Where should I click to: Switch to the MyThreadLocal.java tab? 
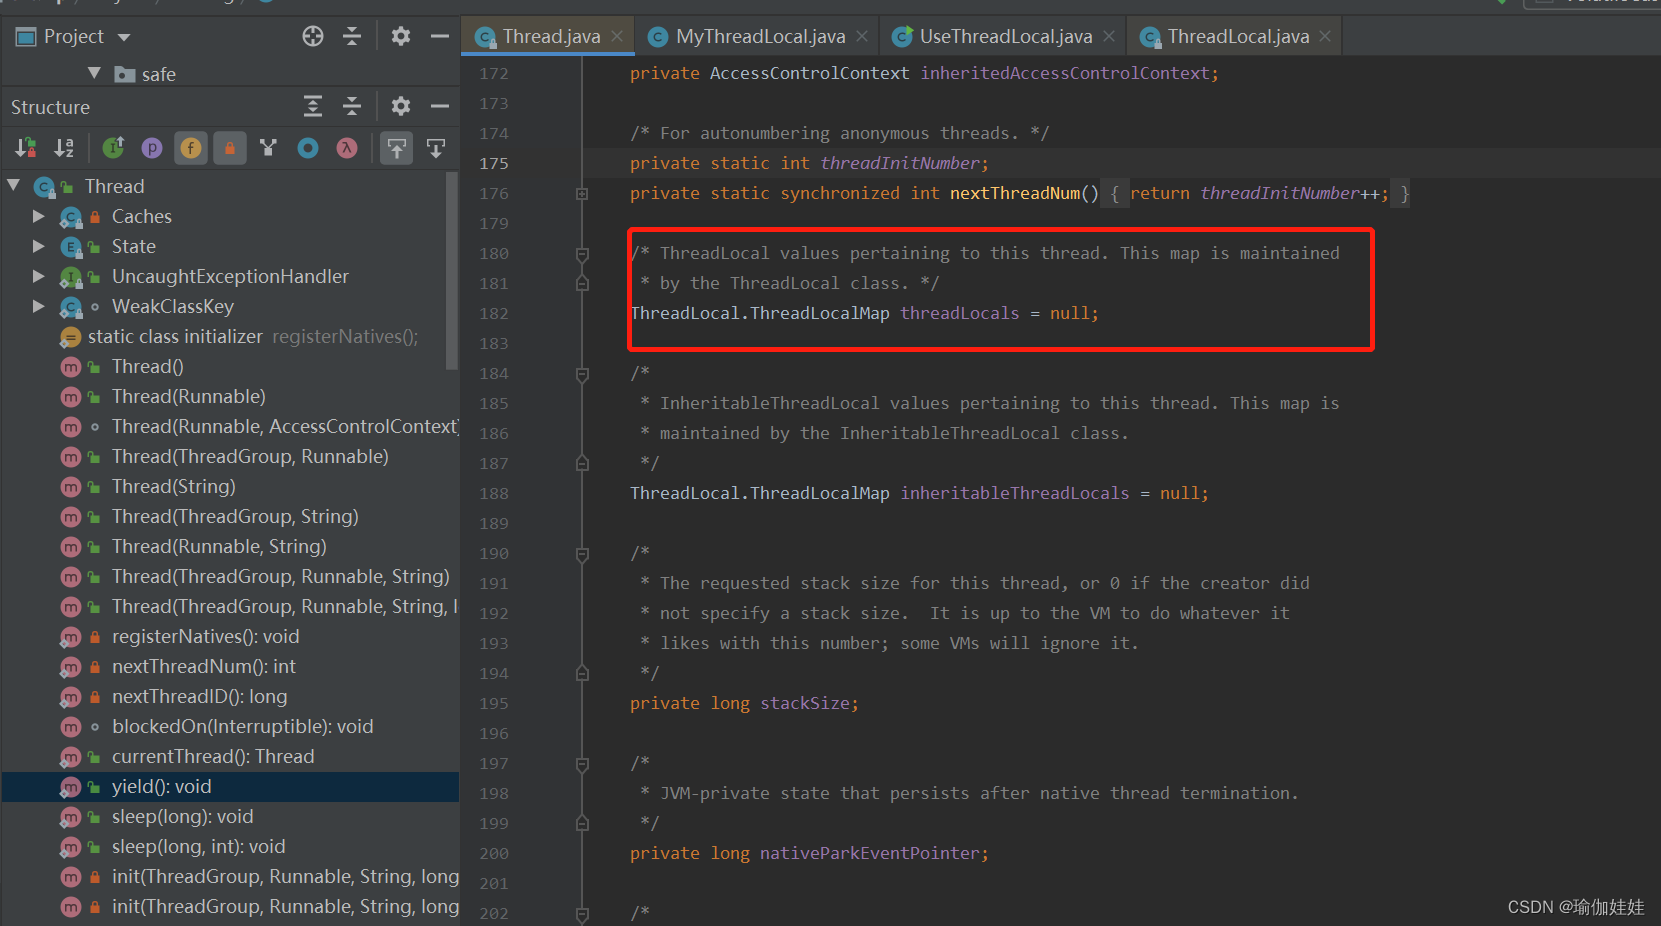(757, 35)
